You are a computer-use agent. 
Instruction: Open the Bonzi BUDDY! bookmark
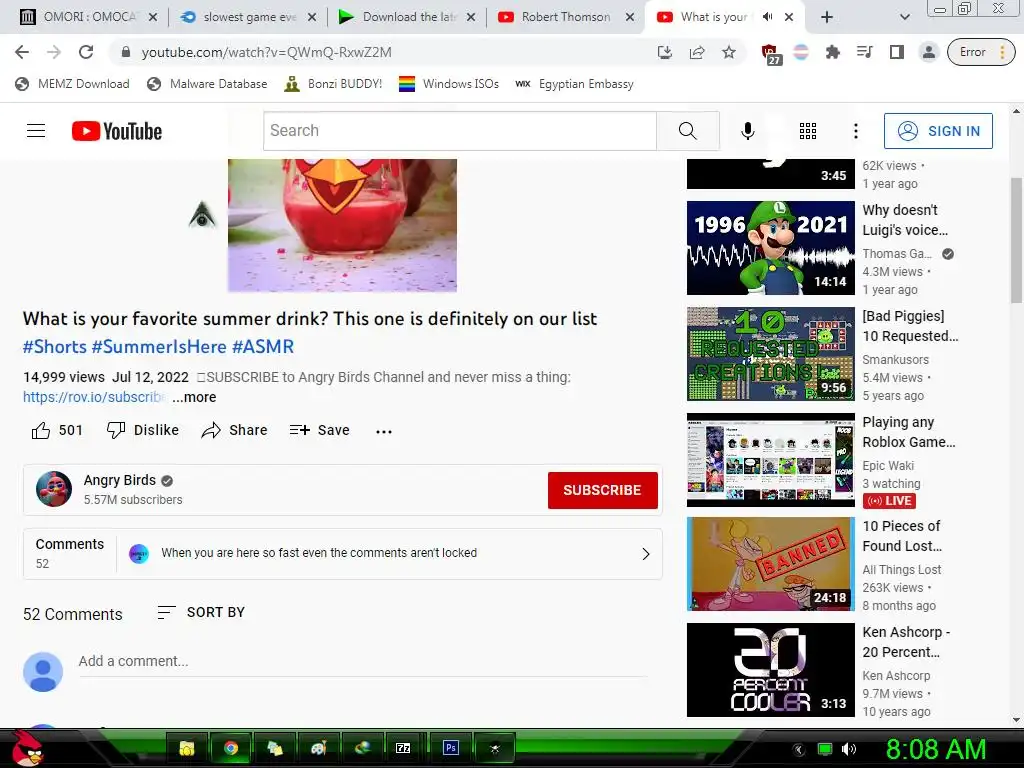[x=333, y=84]
